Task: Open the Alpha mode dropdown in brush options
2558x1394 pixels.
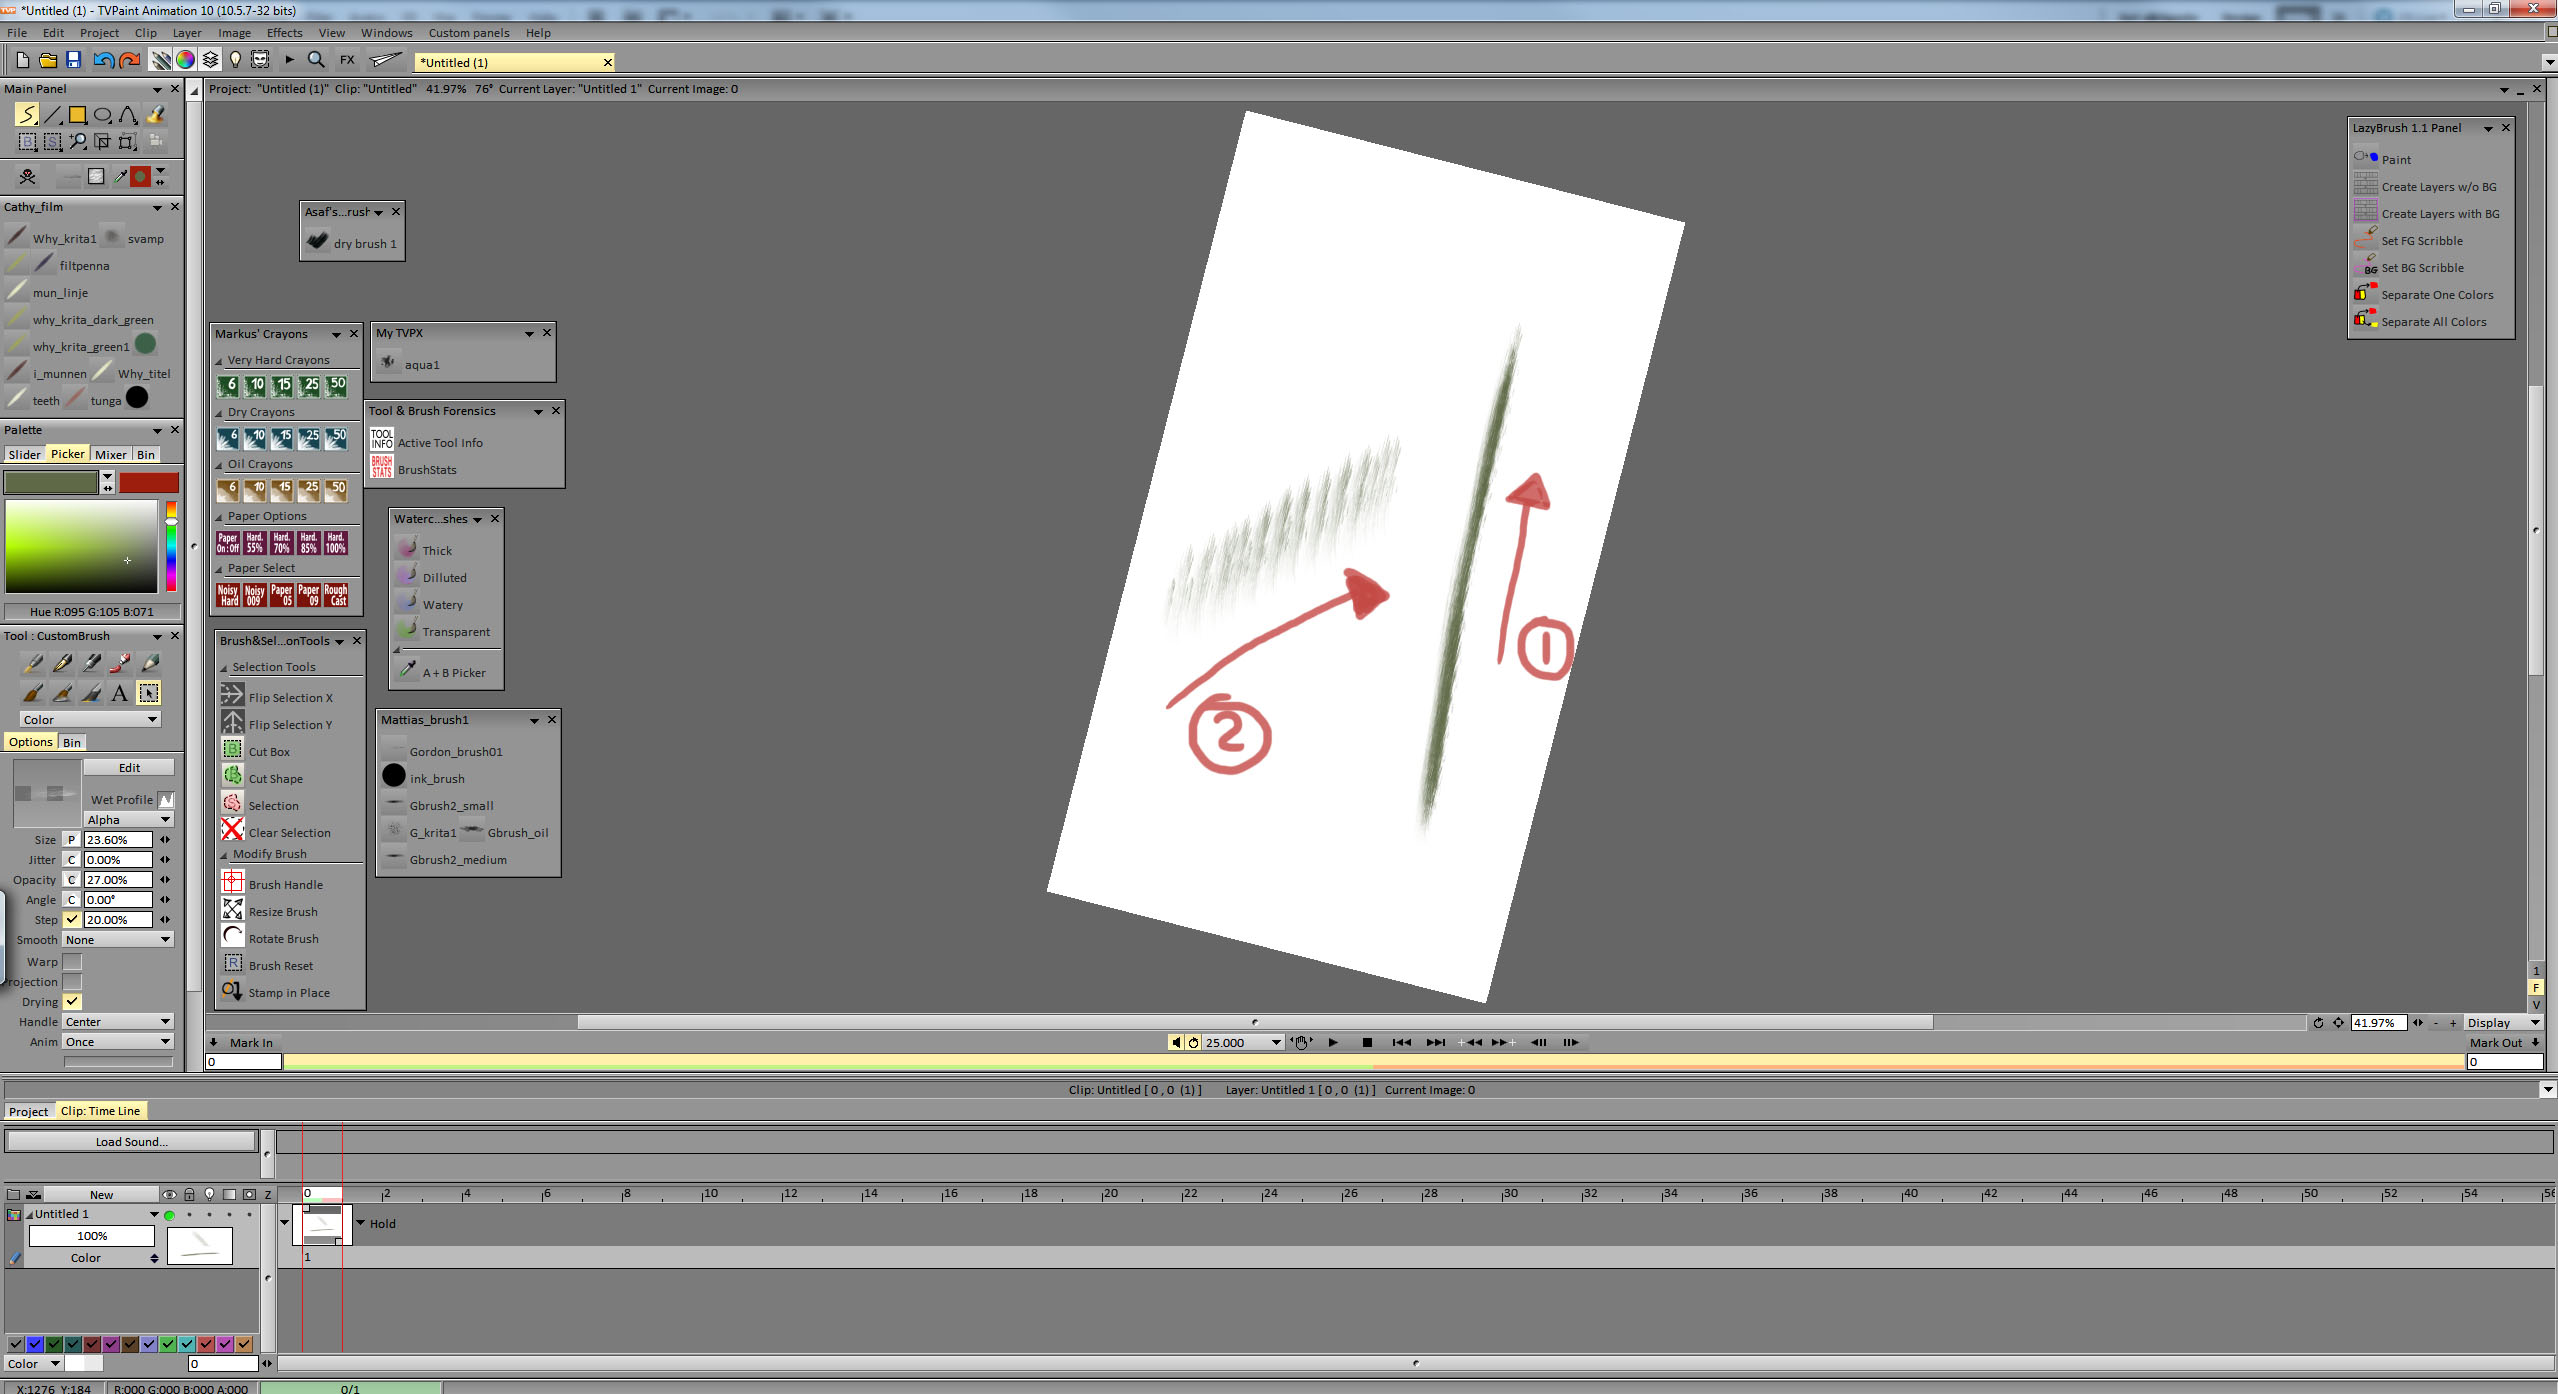Action: [x=128, y=820]
